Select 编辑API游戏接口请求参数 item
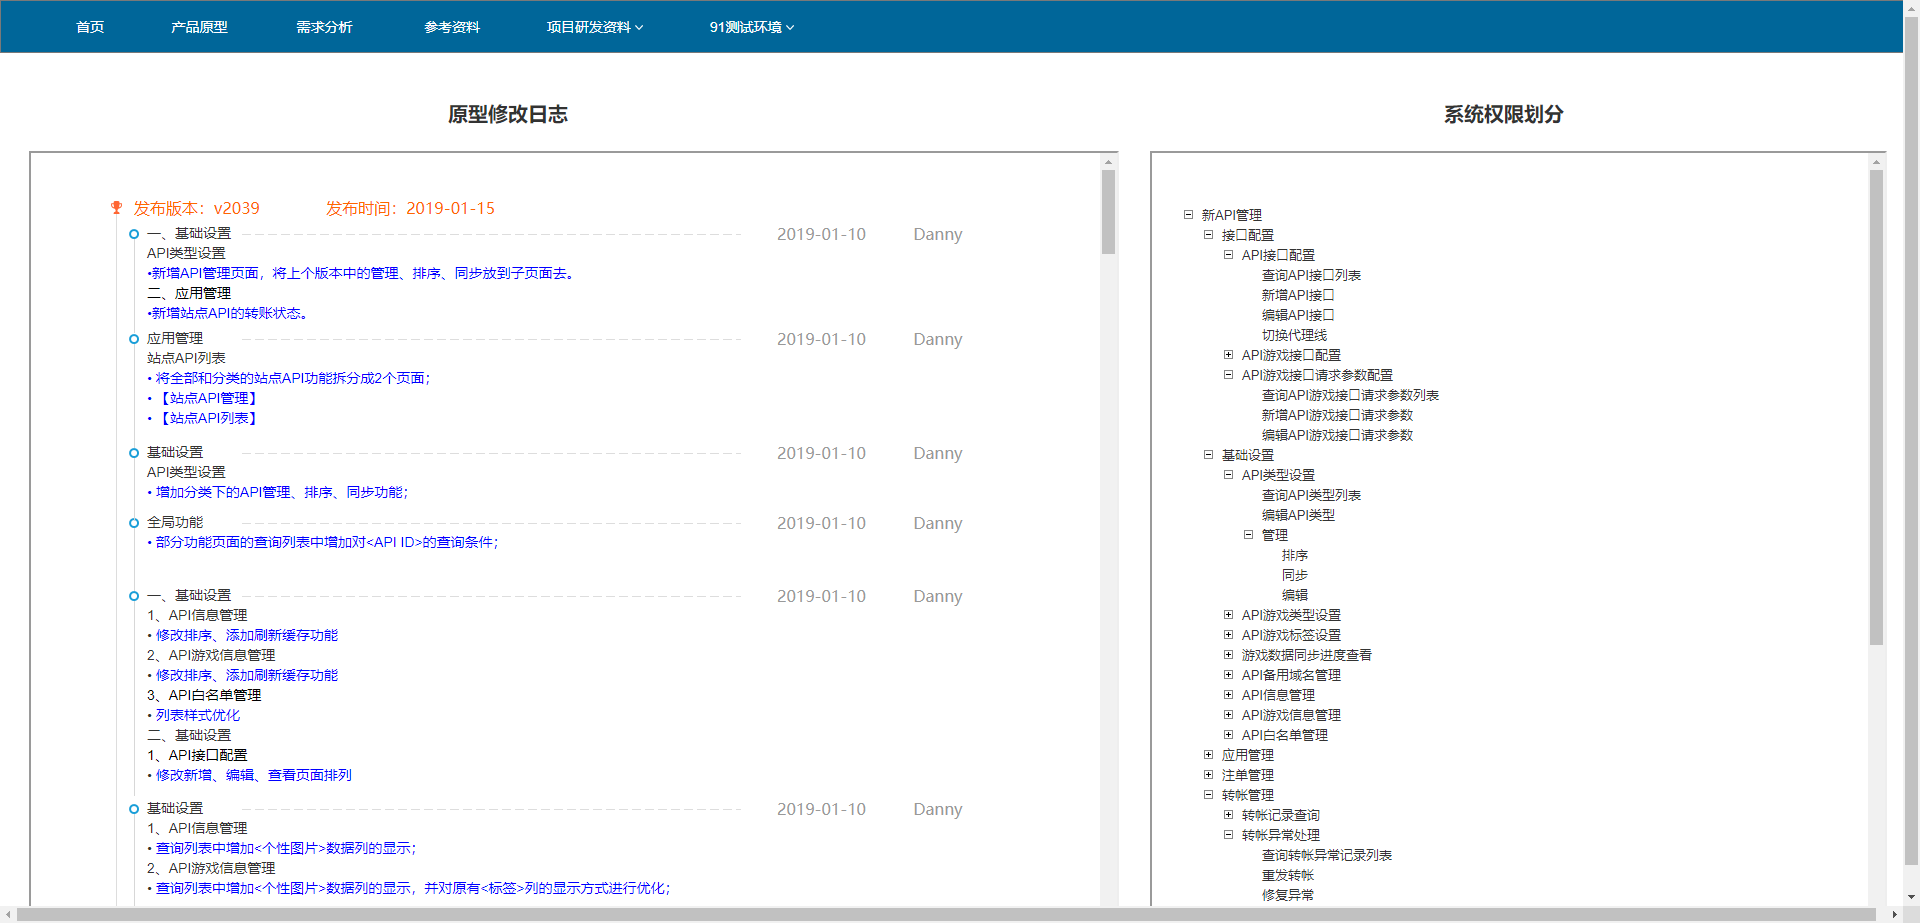The height and width of the screenshot is (923, 1920). (1337, 435)
